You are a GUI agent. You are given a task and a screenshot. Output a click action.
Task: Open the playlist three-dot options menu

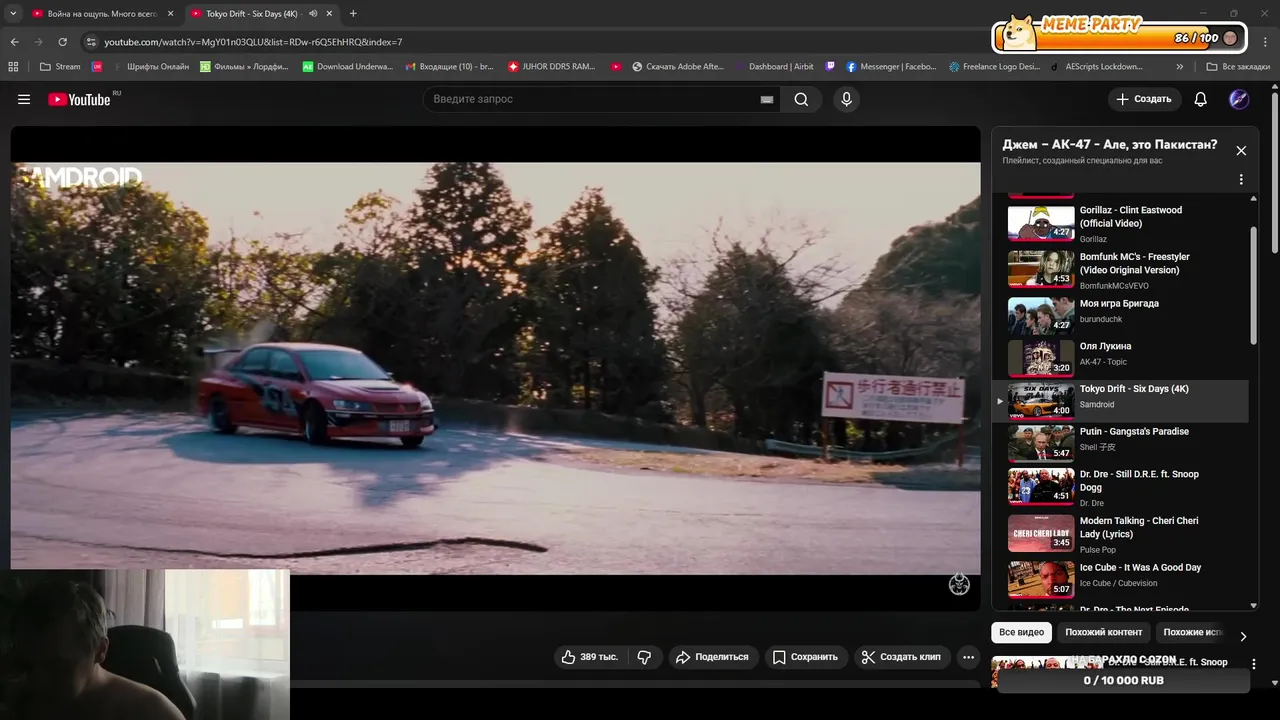pyautogui.click(x=1241, y=180)
